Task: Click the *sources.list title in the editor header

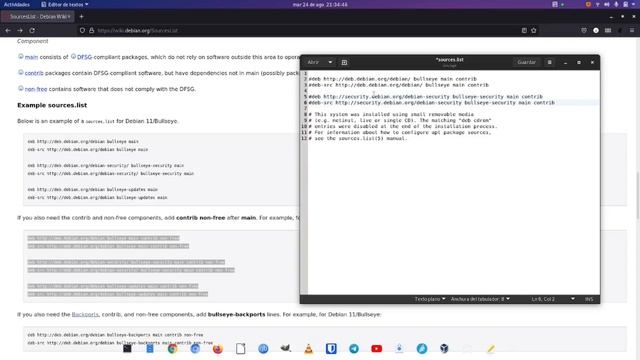Action: coord(449,60)
